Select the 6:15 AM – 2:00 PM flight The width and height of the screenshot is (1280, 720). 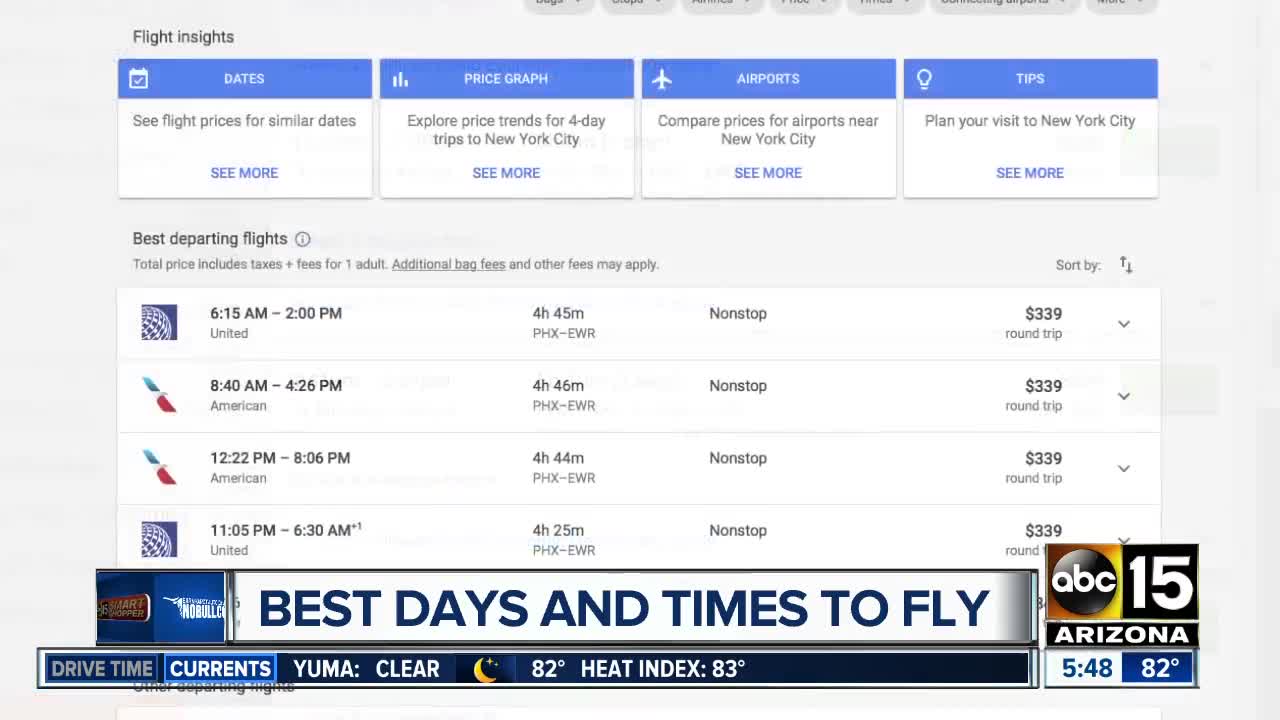tap(639, 323)
